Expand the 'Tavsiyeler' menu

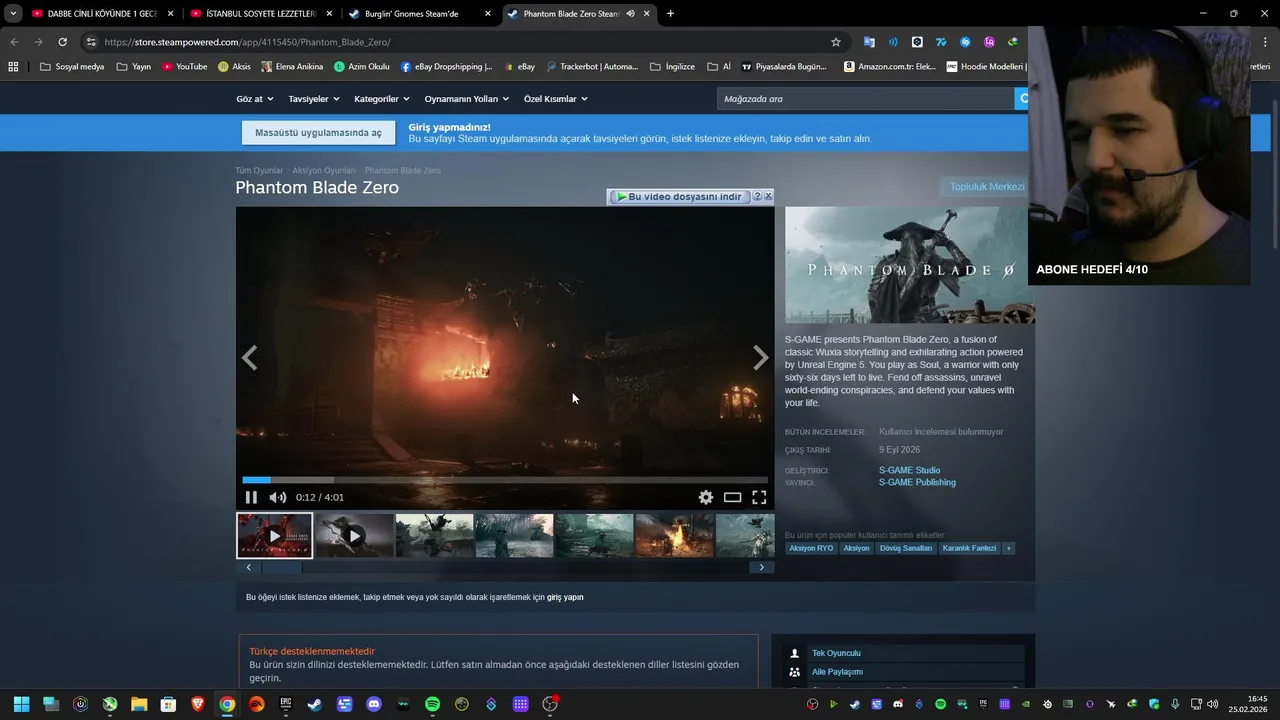314,99
